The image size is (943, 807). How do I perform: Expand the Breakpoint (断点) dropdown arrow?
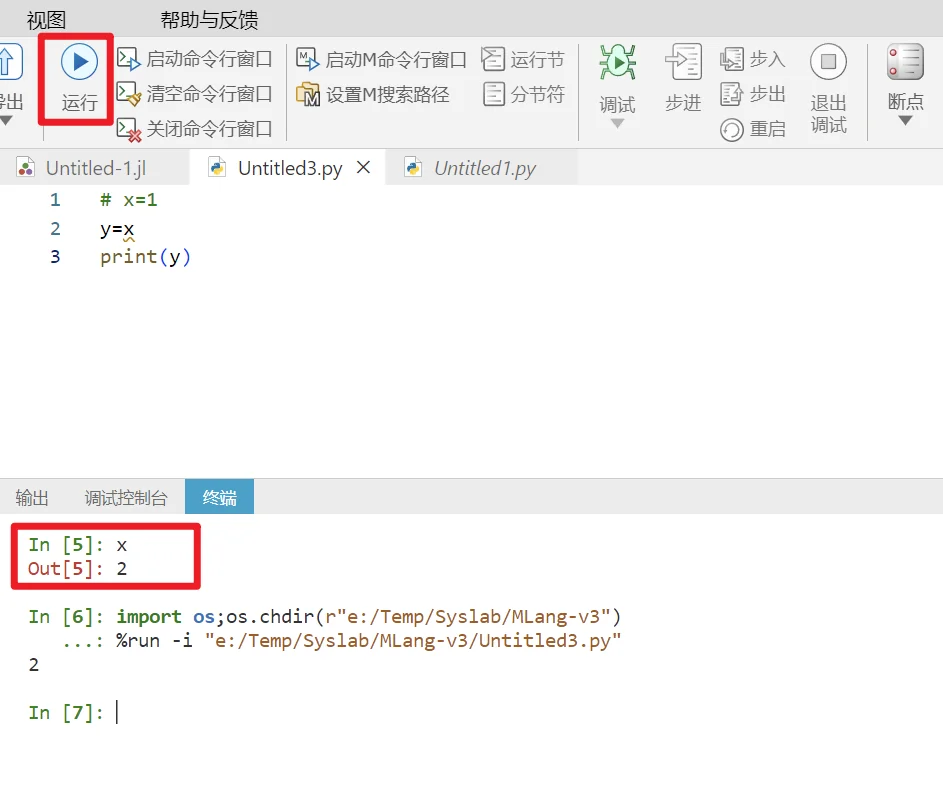[x=905, y=121]
